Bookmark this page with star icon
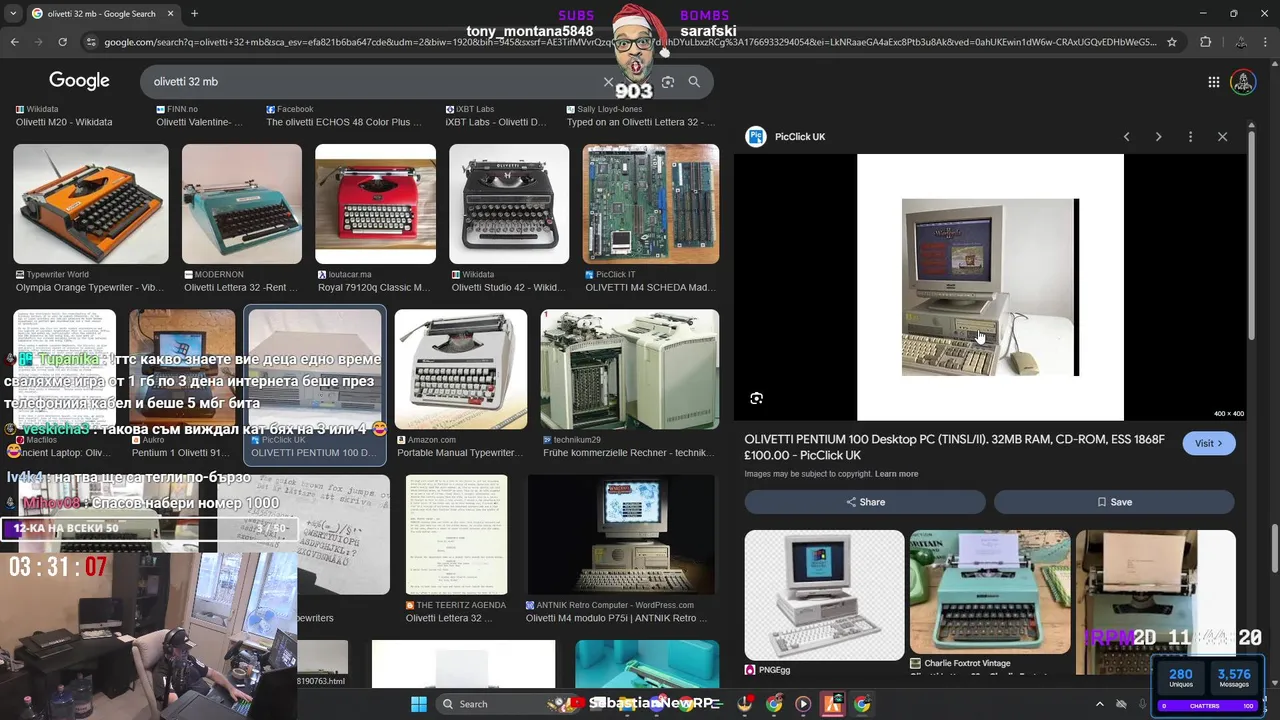 [1172, 42]
